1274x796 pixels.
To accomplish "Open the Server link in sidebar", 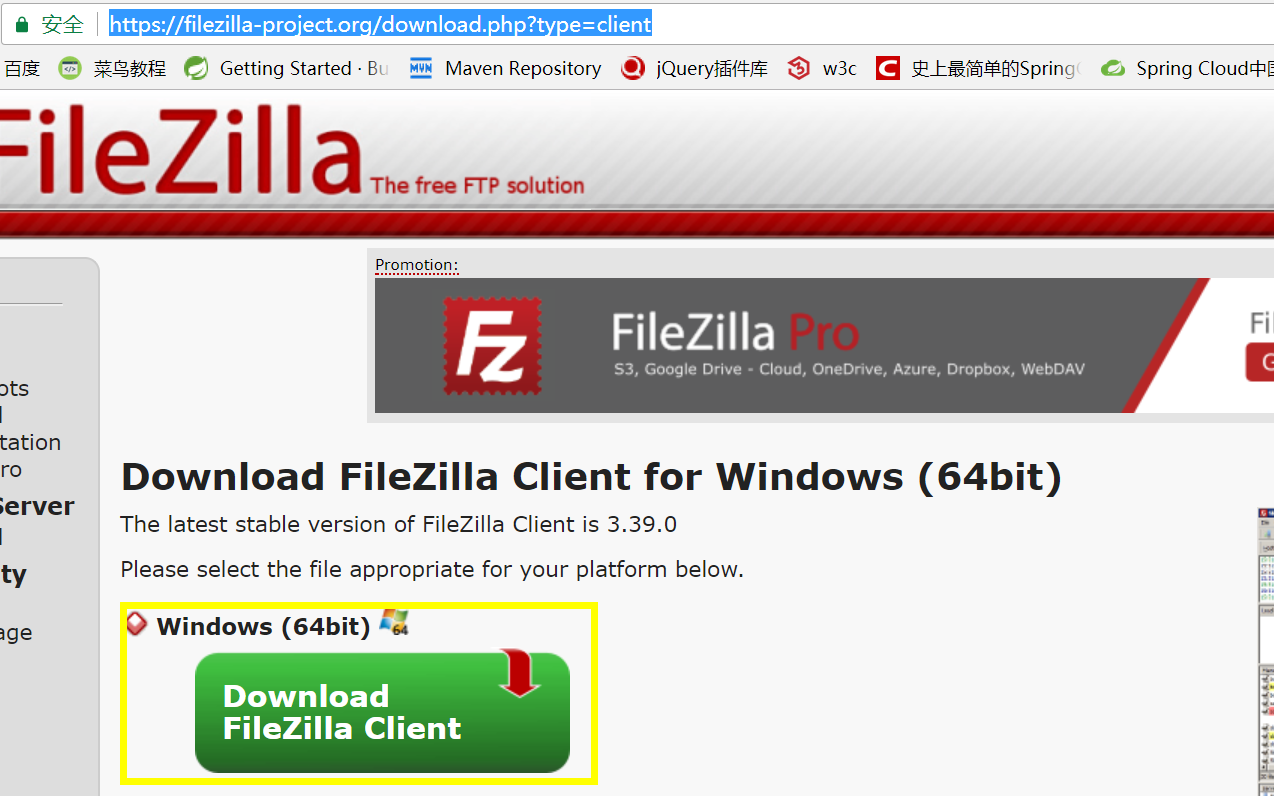I will point(37,506).
